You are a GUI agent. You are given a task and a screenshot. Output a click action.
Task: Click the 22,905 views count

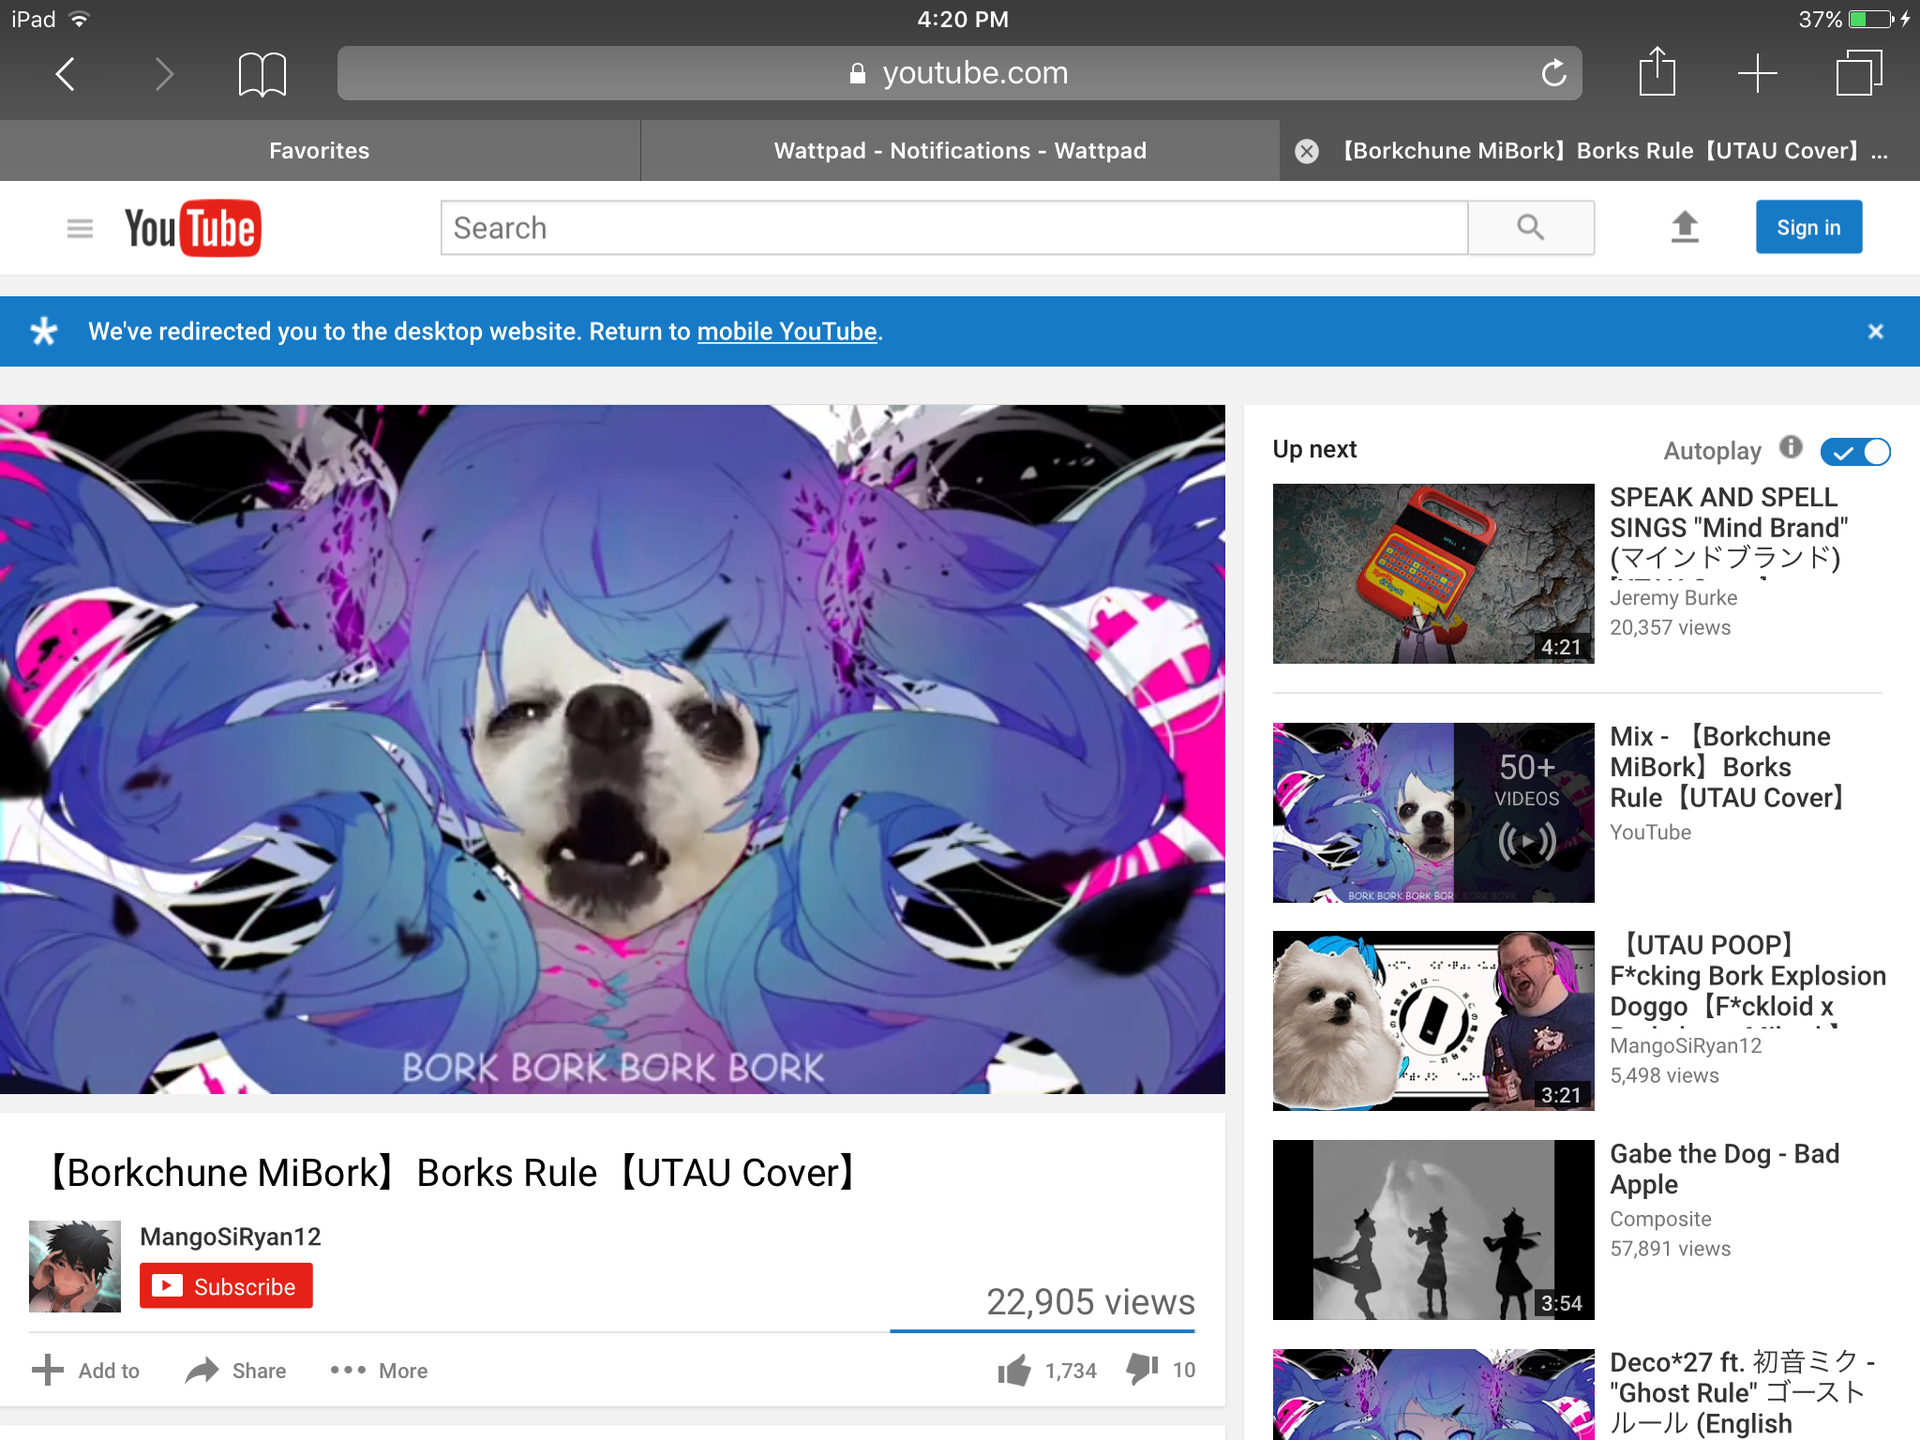coord(1090,1301)
